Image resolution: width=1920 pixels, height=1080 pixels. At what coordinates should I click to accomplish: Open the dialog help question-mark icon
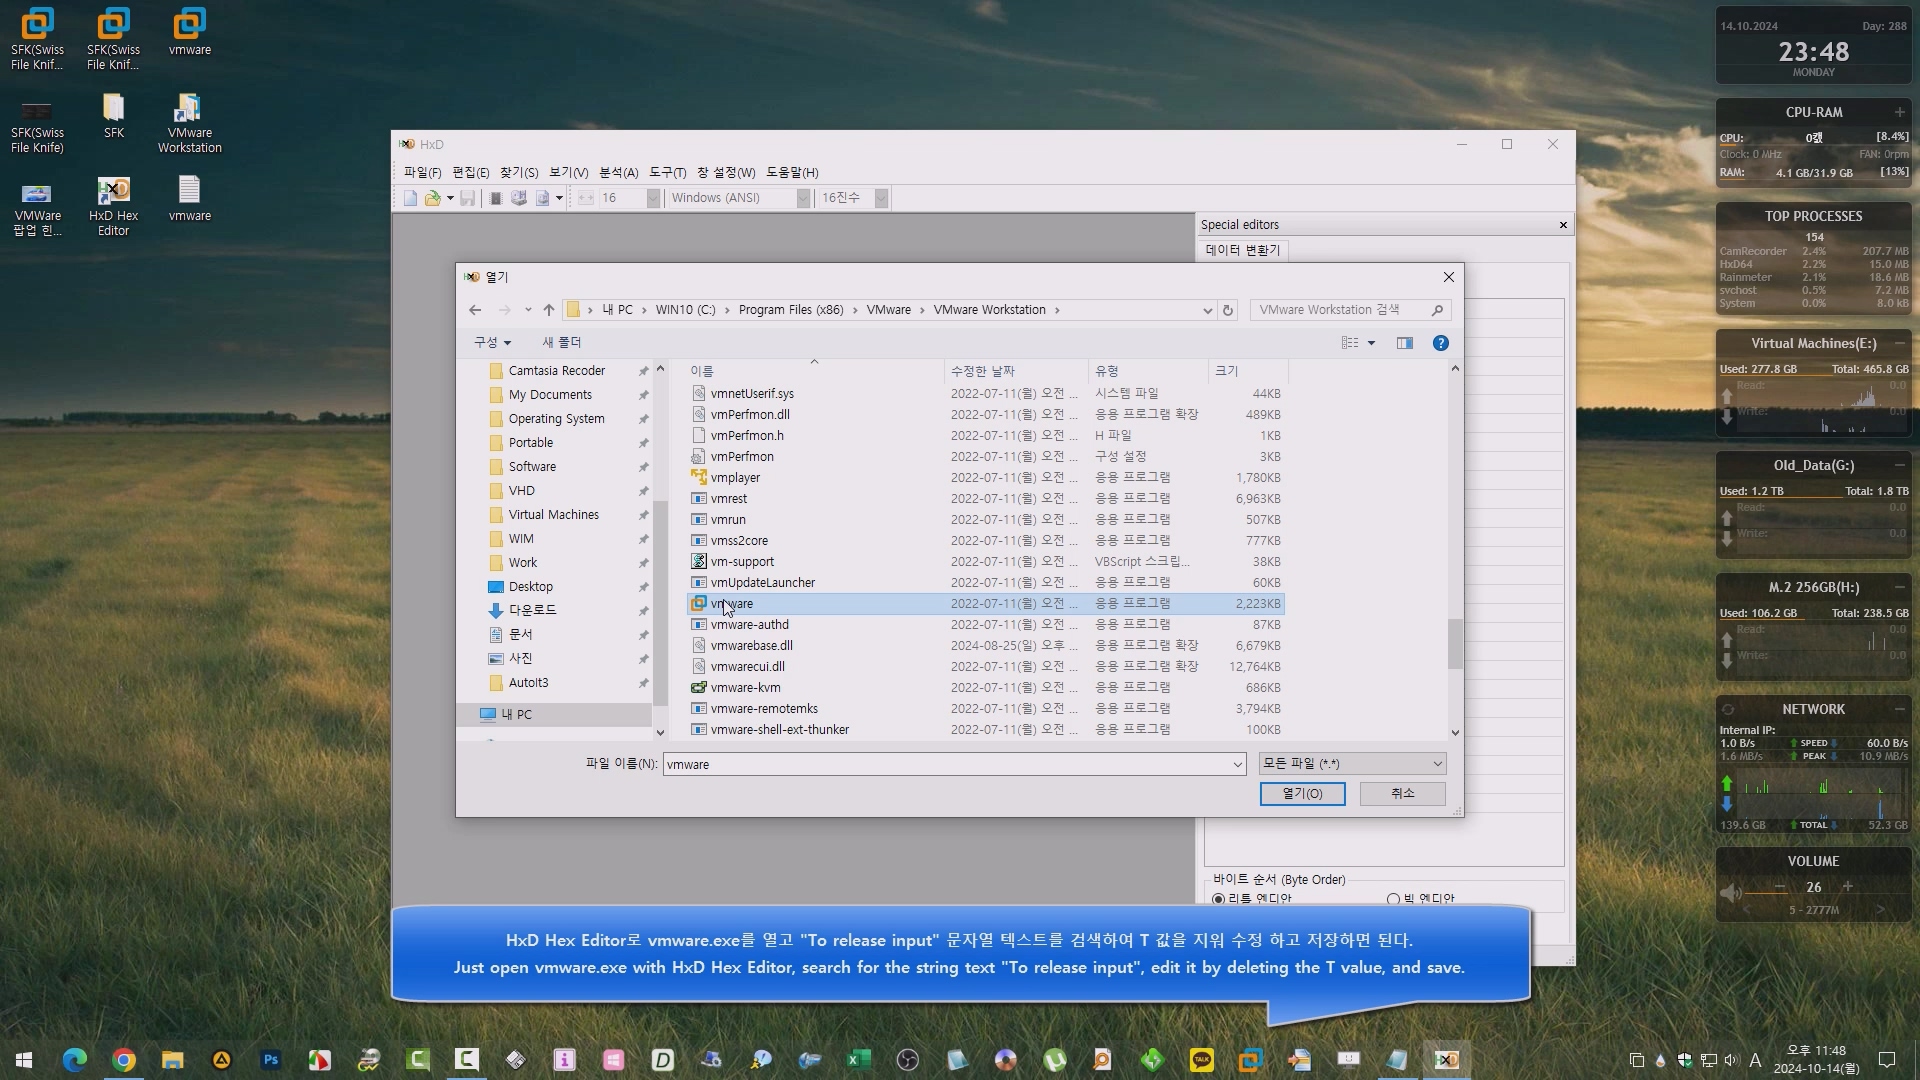[x=1440, y=343]
